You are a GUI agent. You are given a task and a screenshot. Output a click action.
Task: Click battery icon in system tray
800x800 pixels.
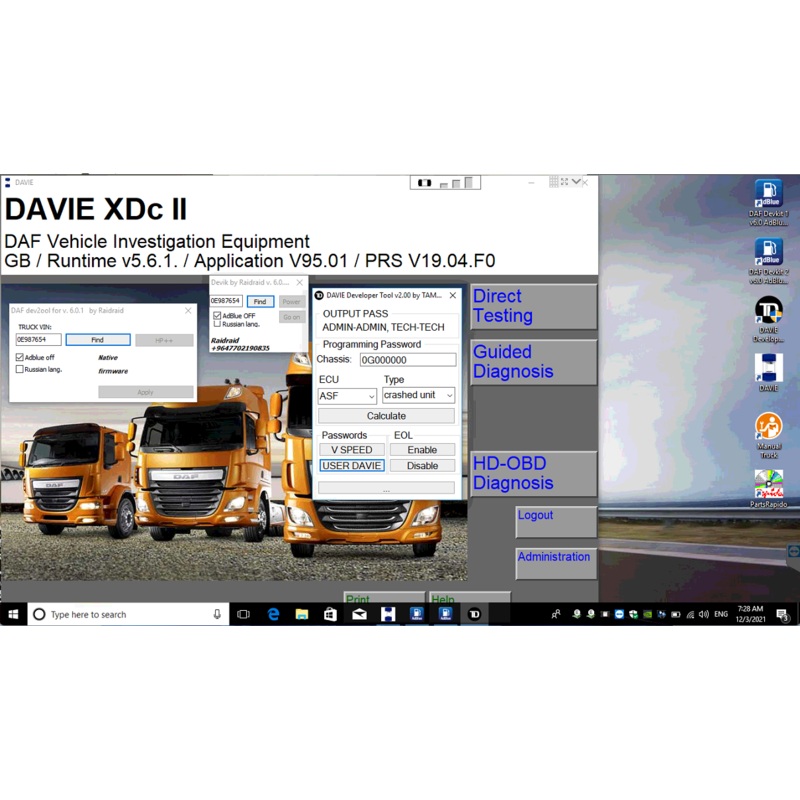point(676,614)
